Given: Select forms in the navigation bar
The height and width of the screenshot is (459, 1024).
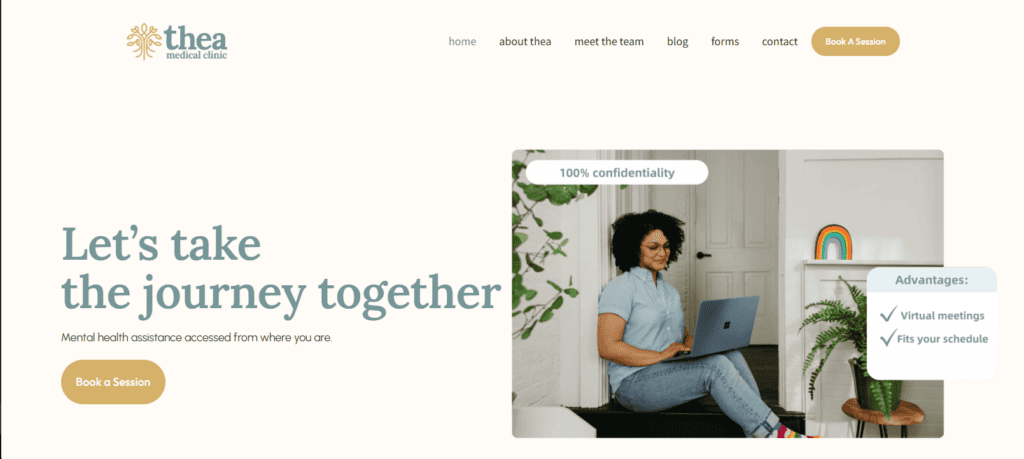Looking at the screenshot, I should point(725,41).
